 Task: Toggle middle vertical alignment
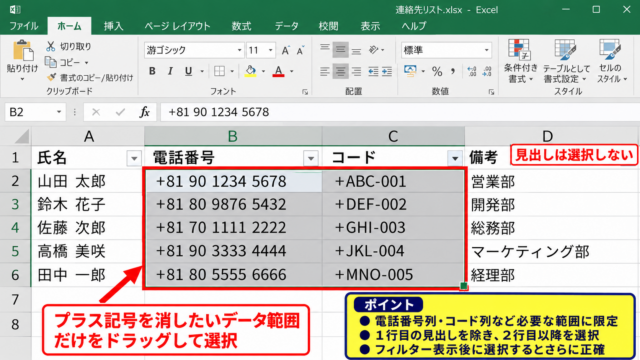(340, 50)
